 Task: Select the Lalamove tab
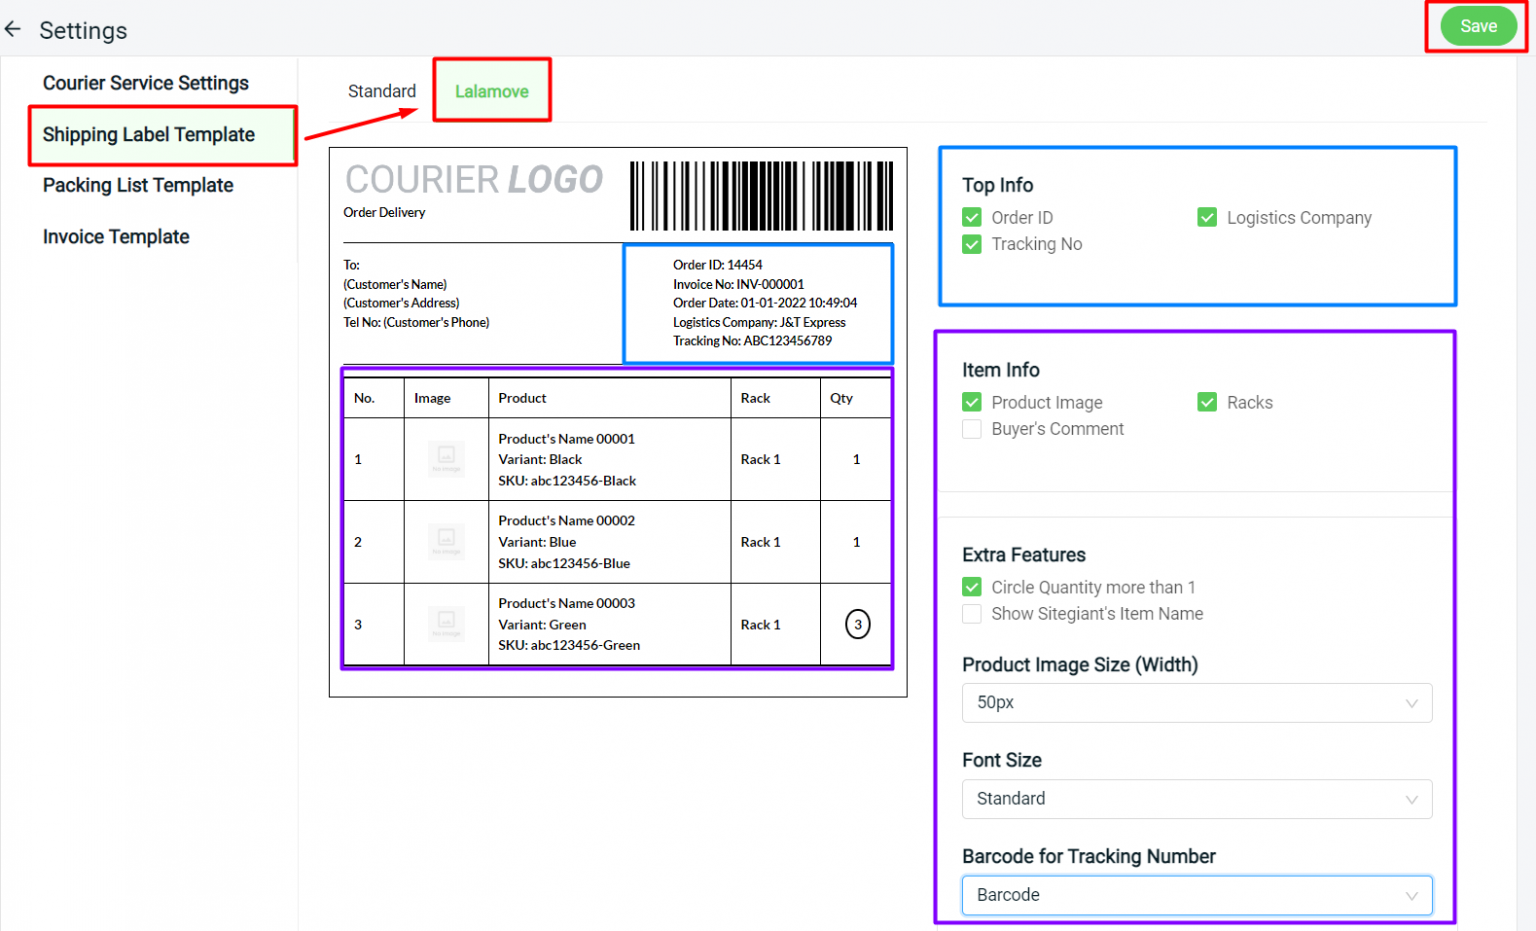pos(491,90)
